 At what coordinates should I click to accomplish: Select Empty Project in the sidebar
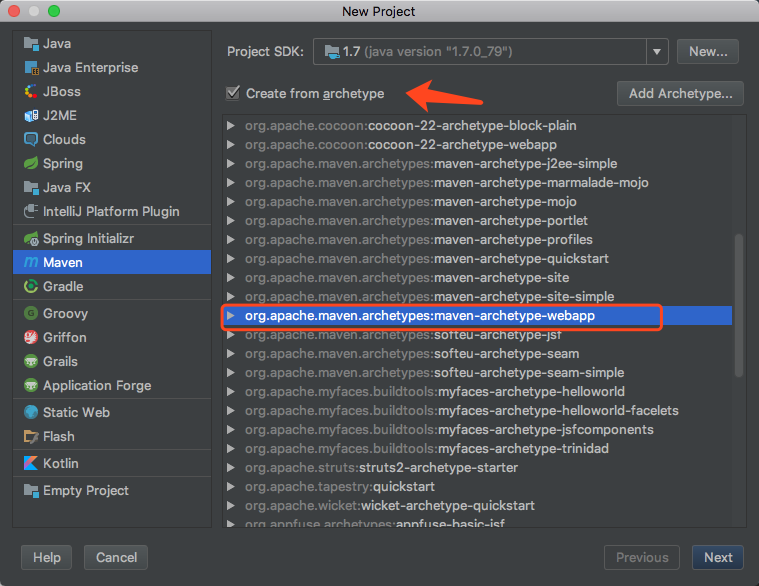coord(85,491)
